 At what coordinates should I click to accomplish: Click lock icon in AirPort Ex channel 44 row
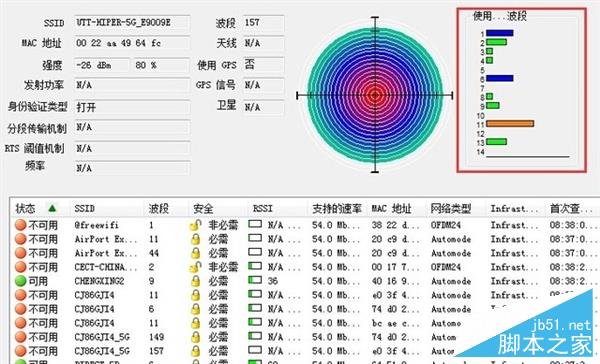196,253
